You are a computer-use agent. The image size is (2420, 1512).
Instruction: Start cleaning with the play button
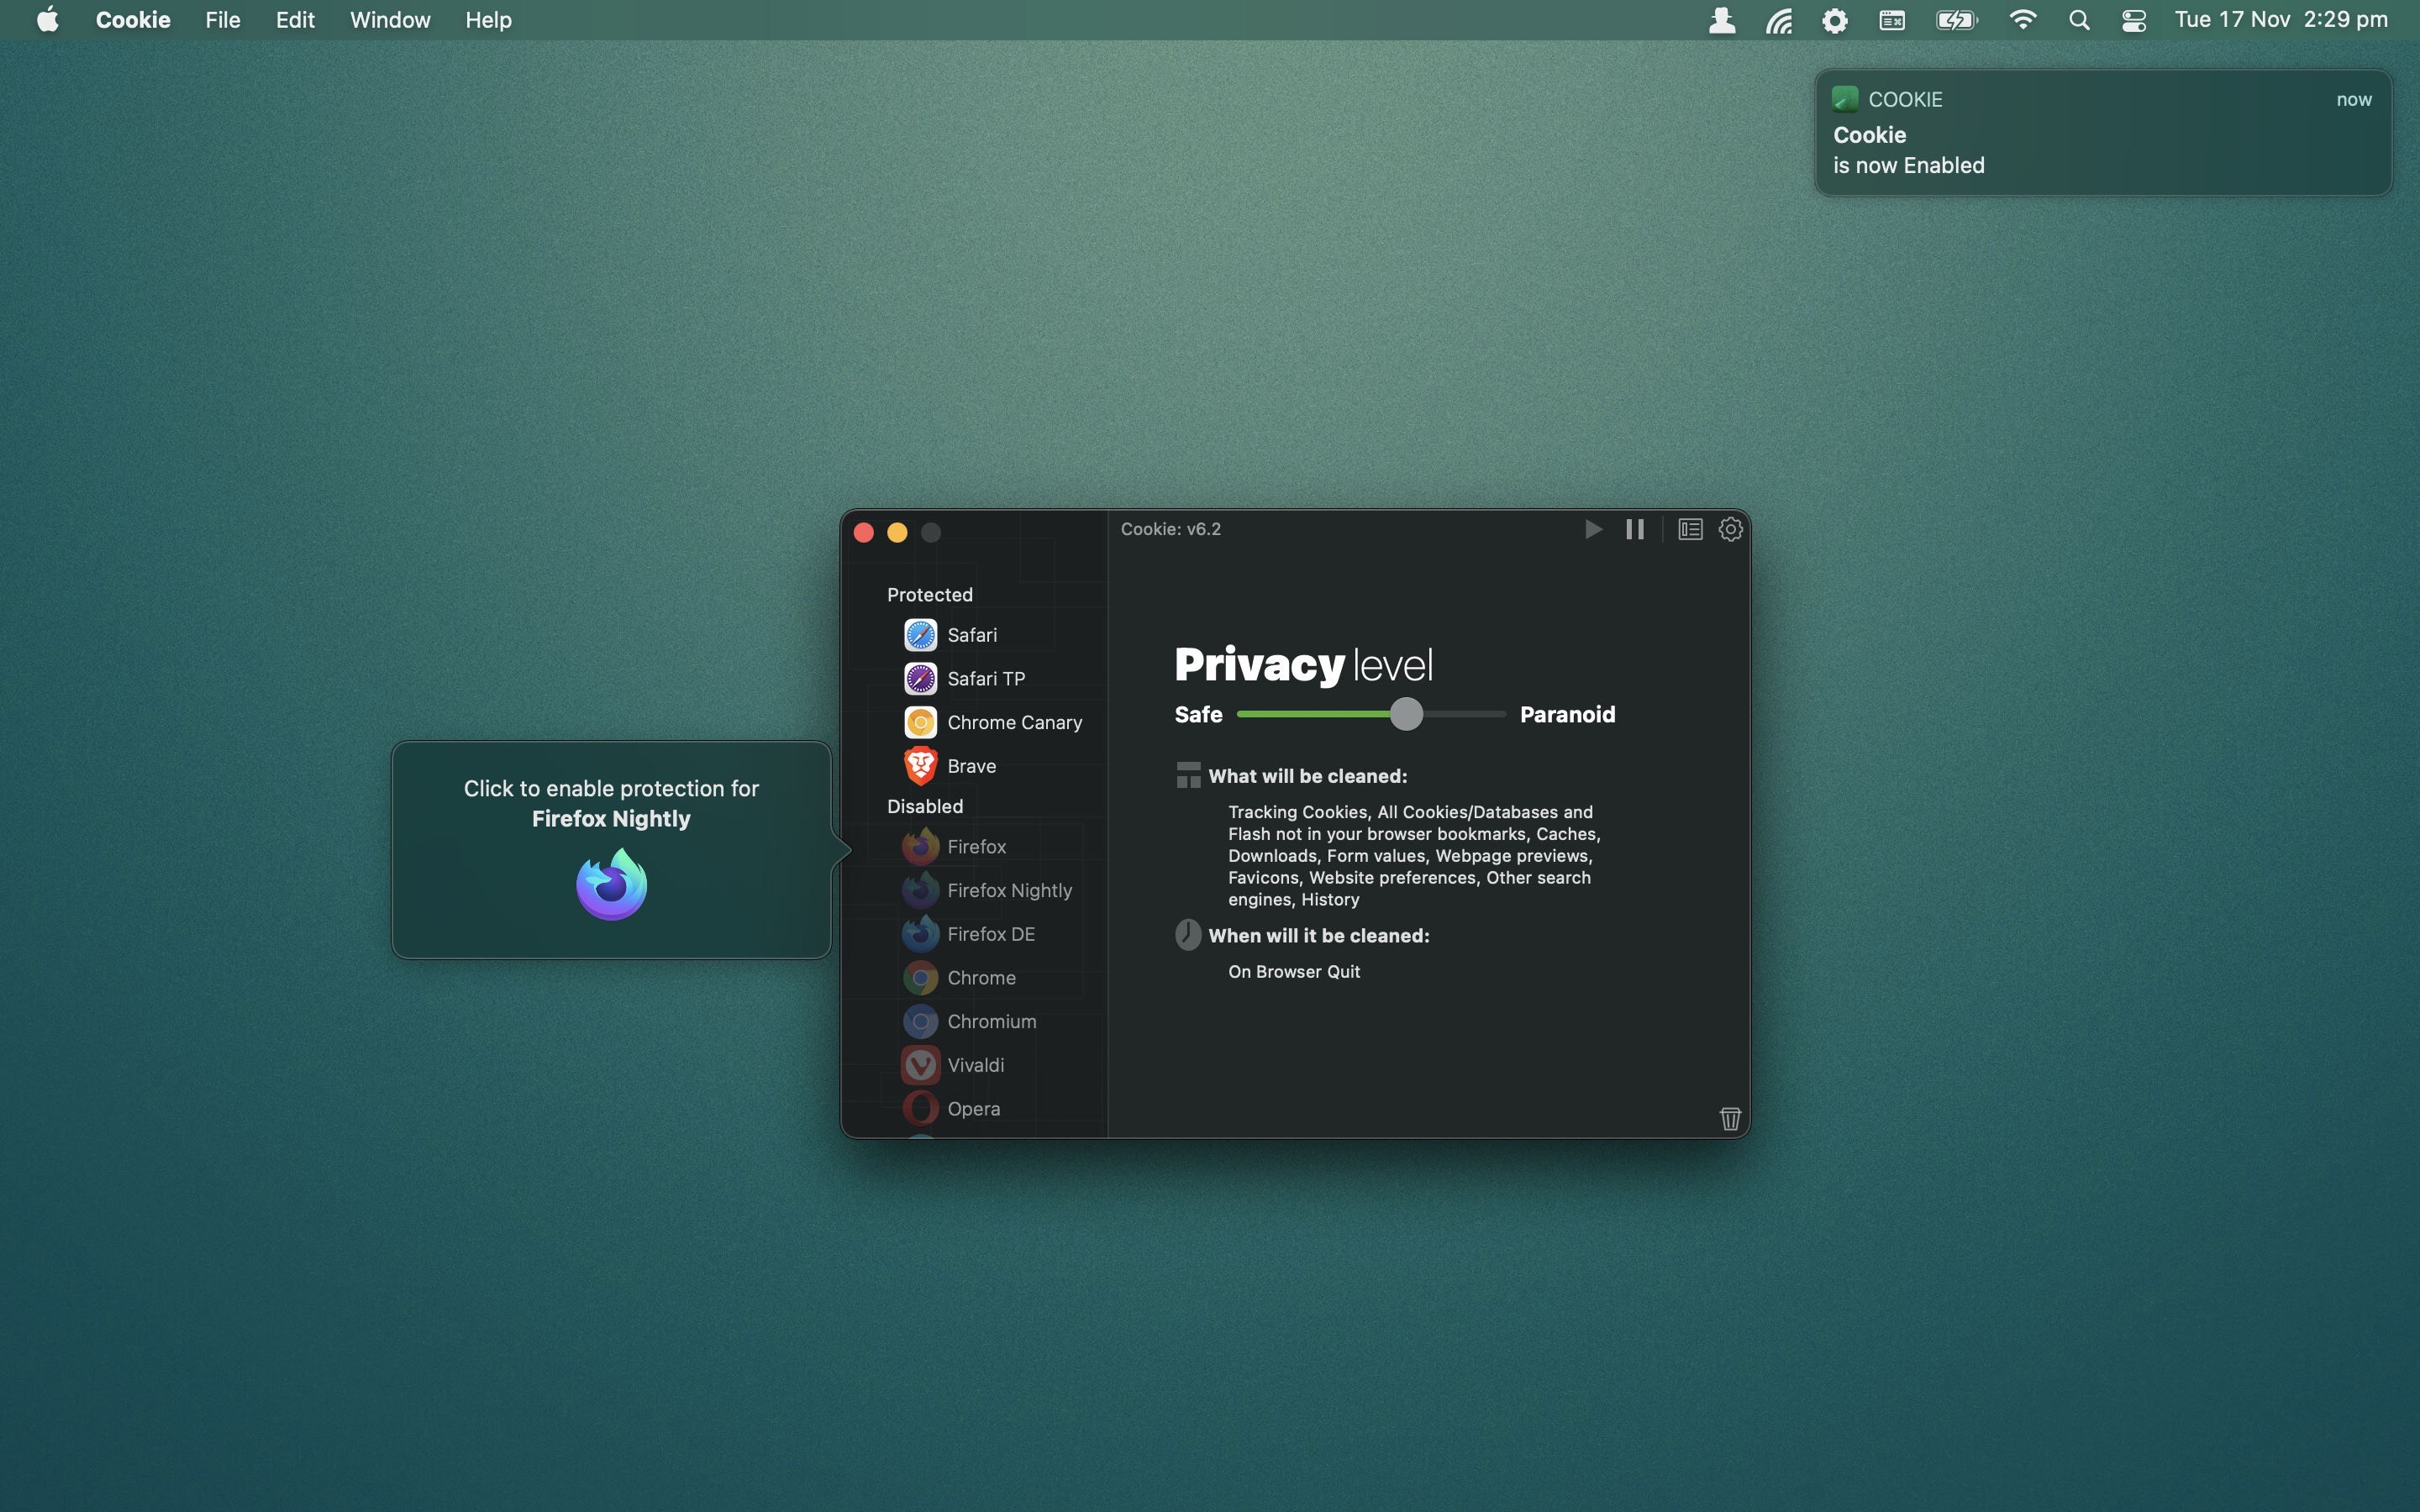(1594, 529)
